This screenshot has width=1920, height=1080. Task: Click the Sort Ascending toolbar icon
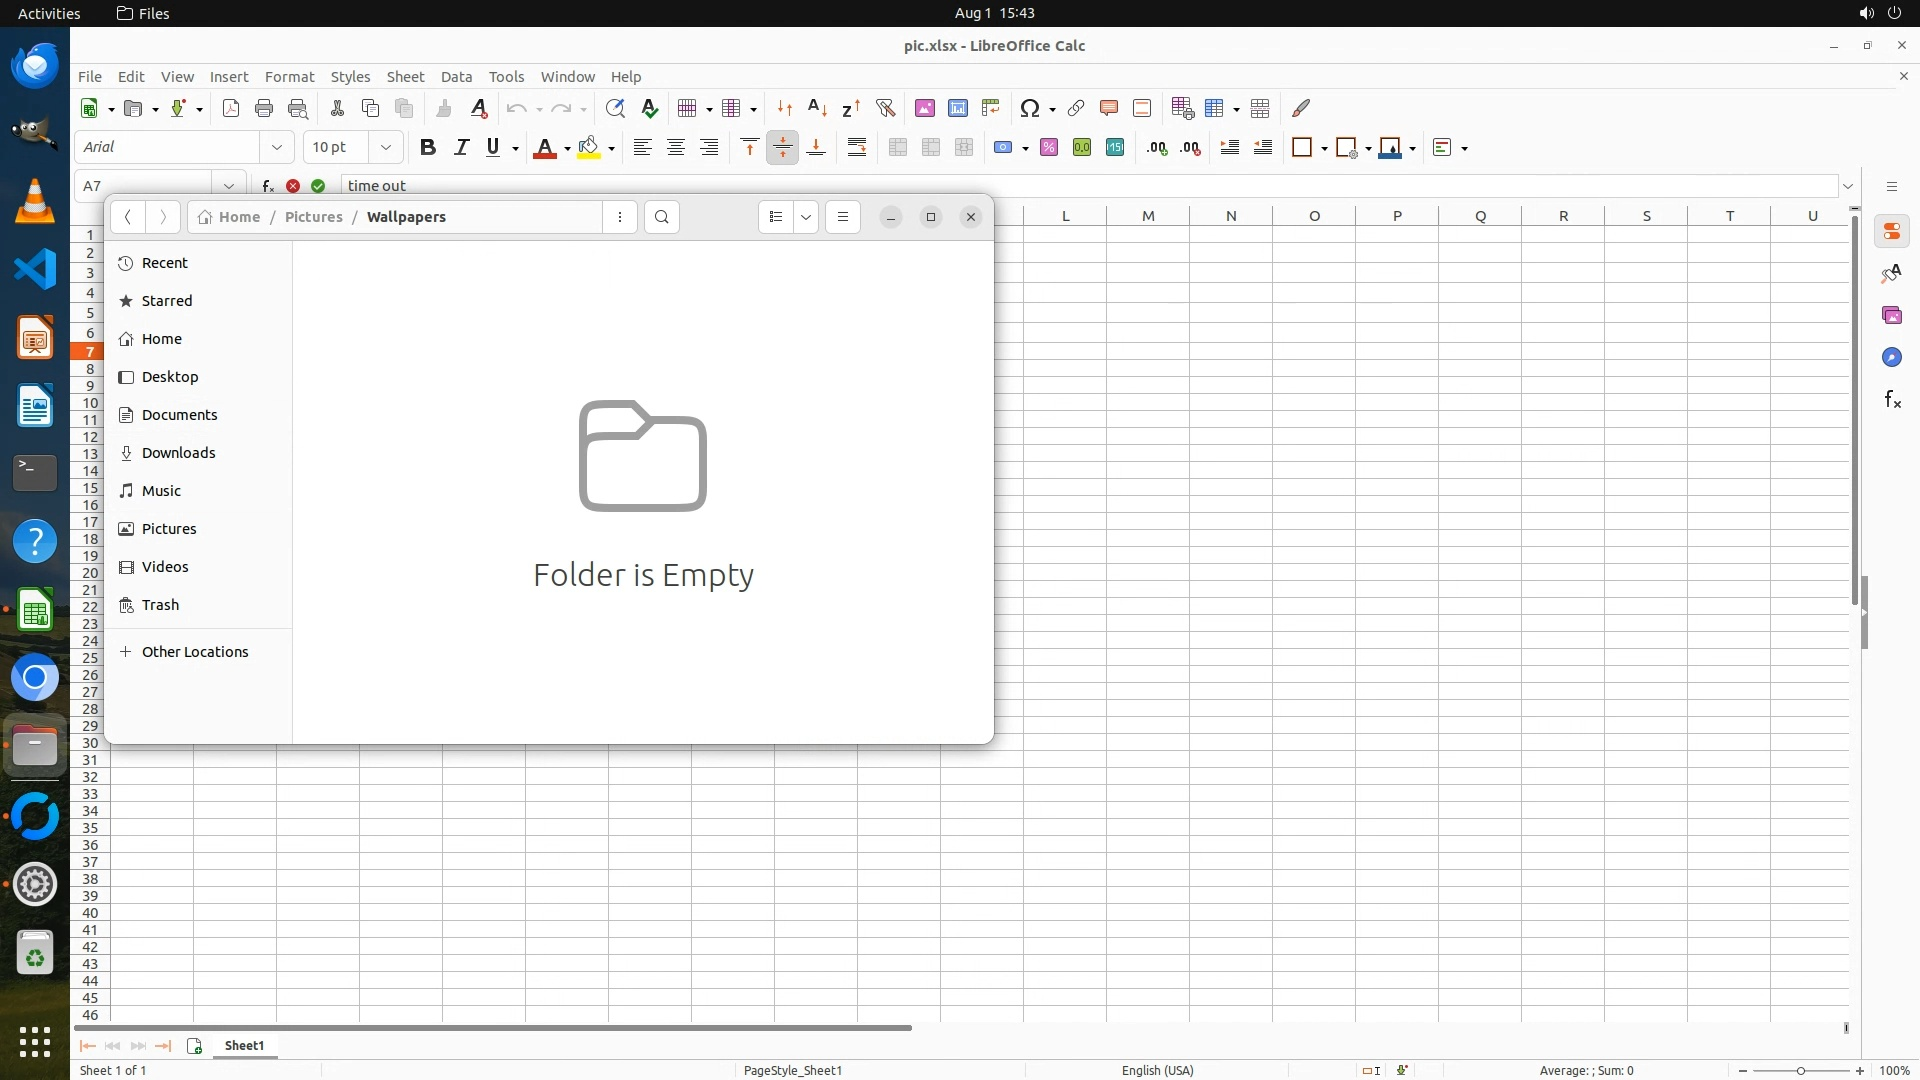[817, 108]
